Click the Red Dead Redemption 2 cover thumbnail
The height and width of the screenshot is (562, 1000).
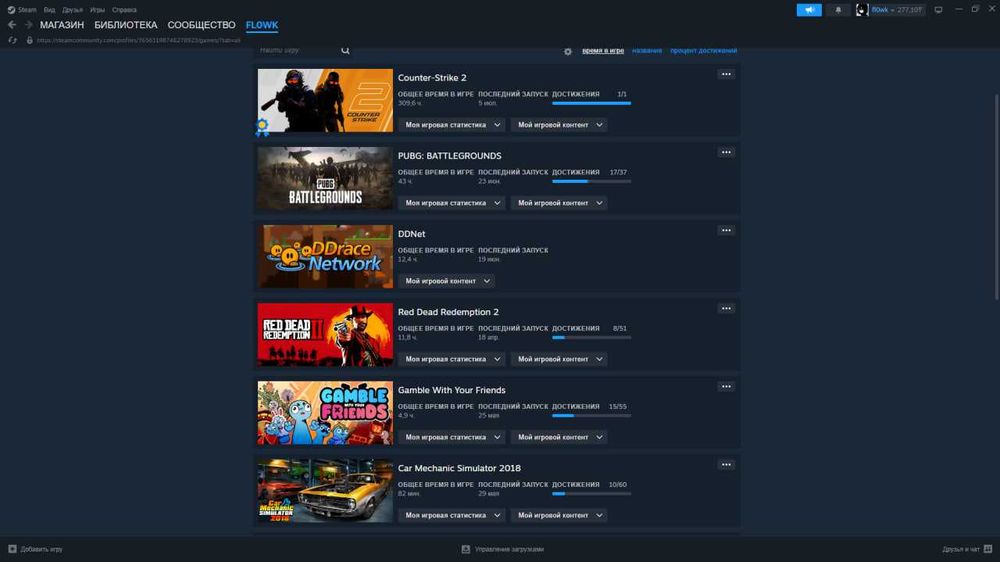[x=325, y=334]
